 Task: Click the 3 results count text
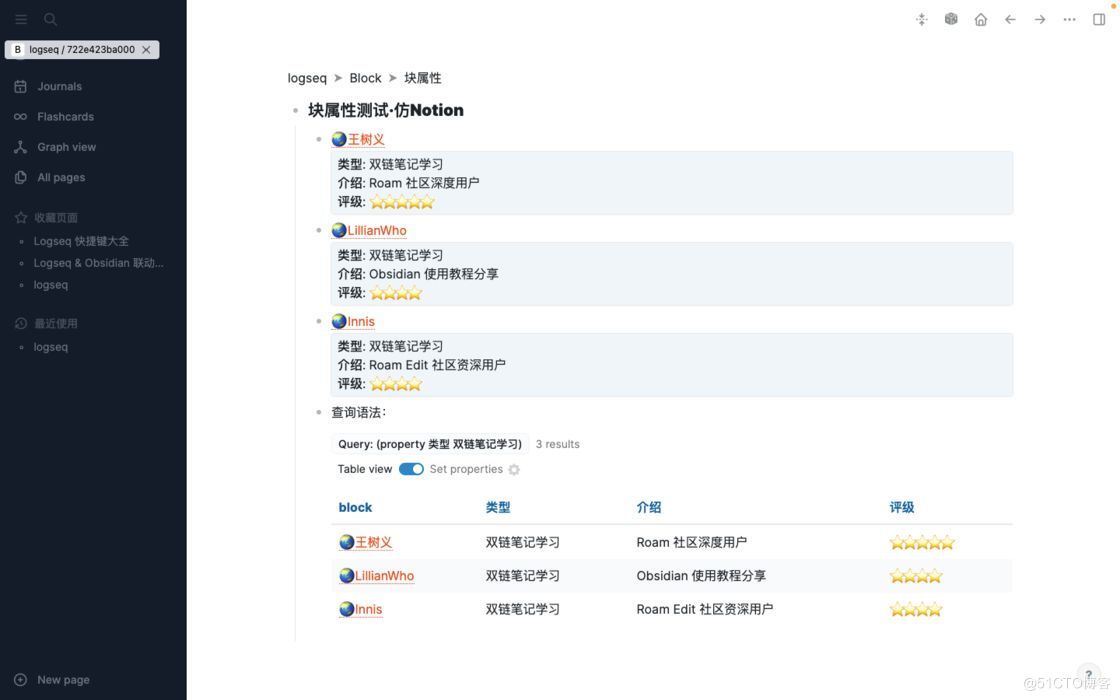[558, 444]
